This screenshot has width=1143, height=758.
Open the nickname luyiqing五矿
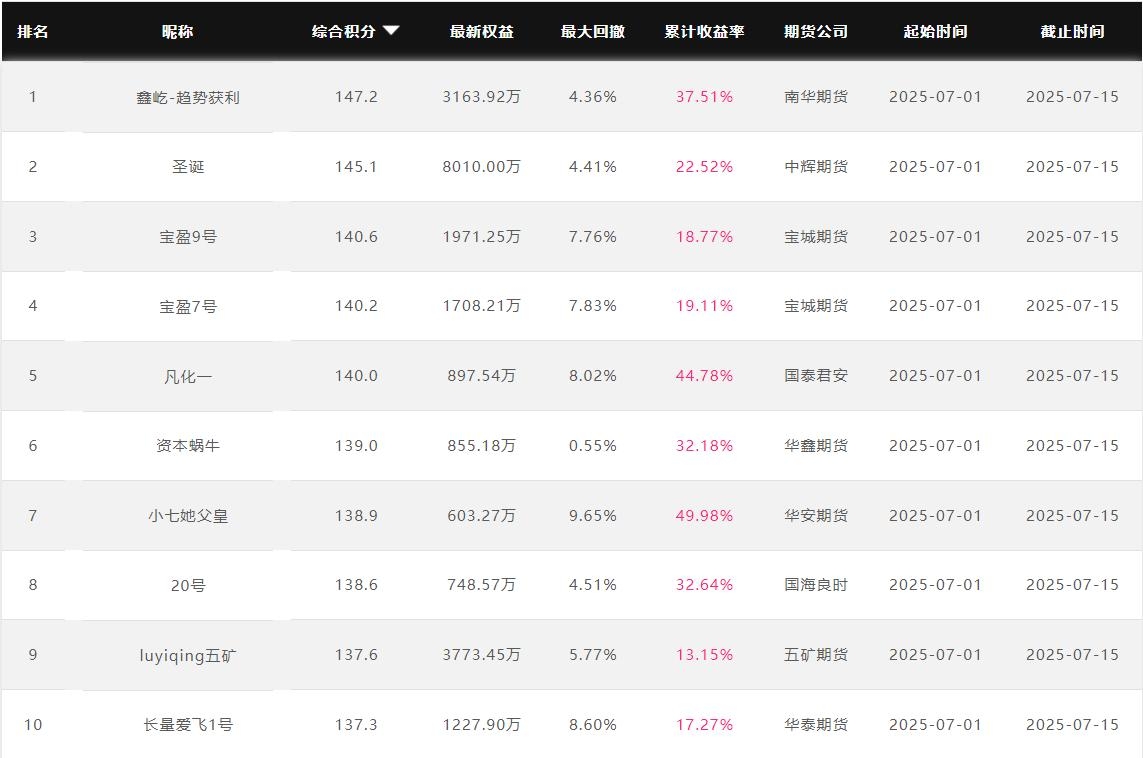click(x=188, y=655)
